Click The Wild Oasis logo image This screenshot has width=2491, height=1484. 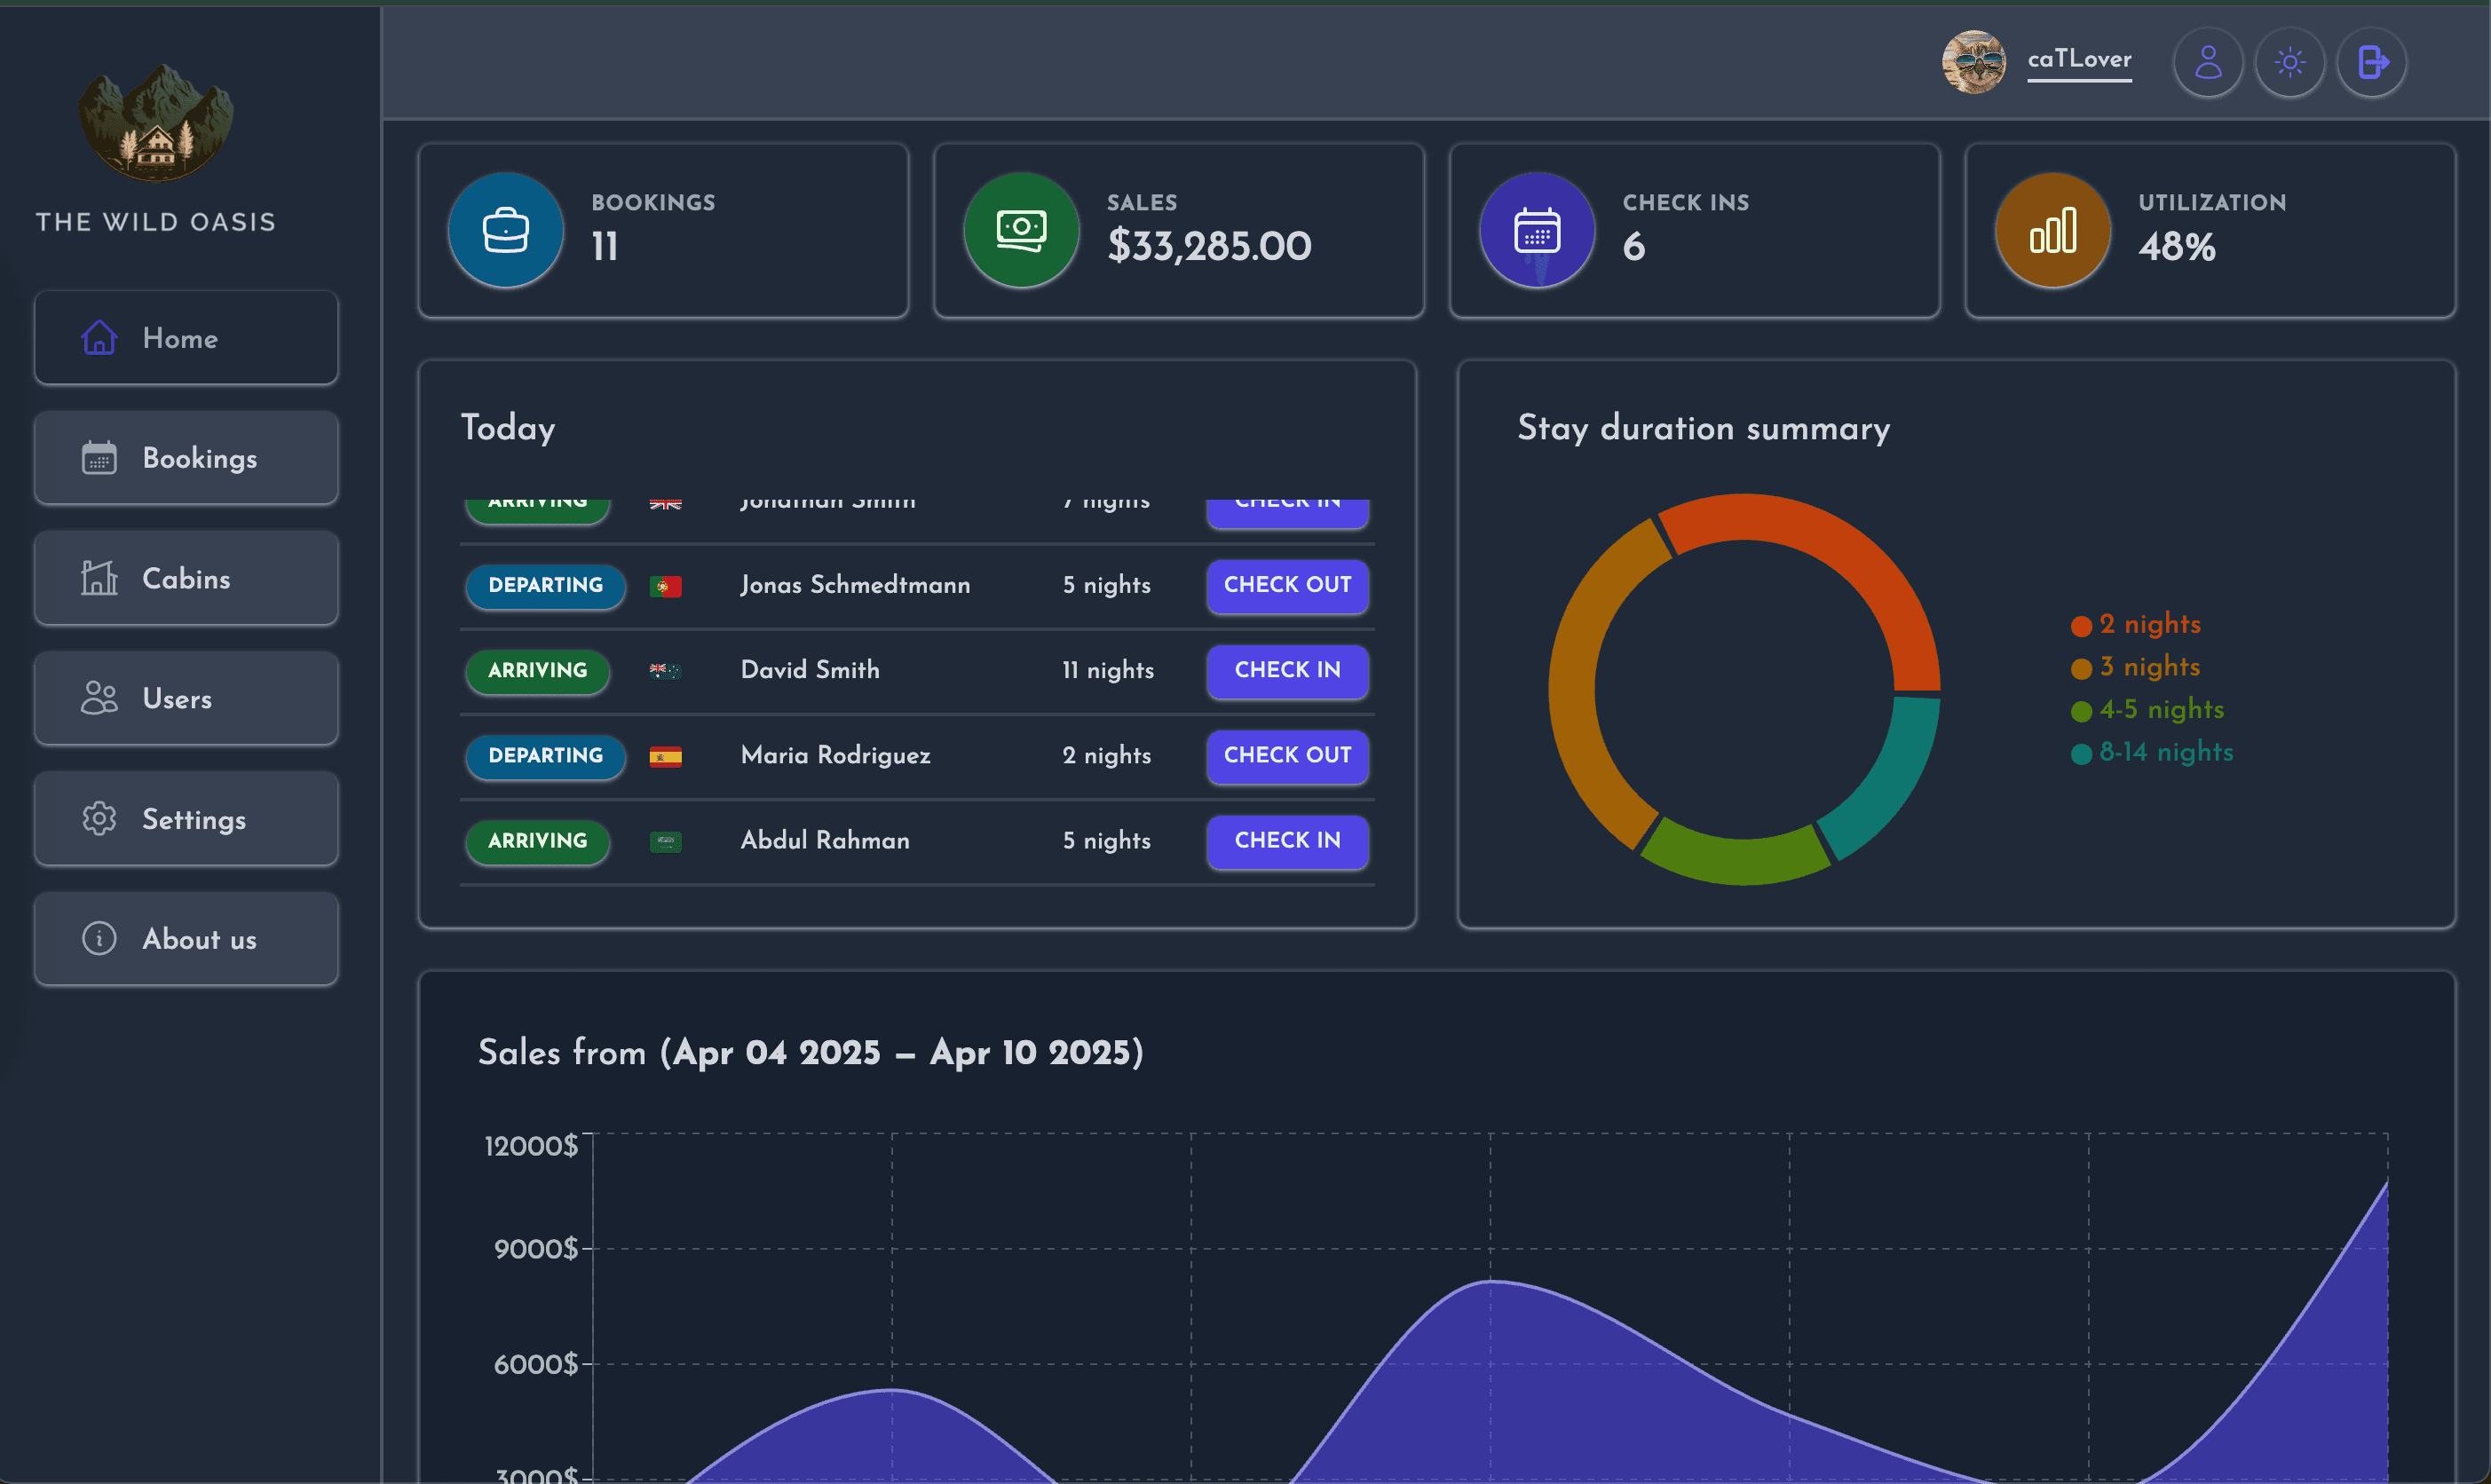[x=156, y=123]
